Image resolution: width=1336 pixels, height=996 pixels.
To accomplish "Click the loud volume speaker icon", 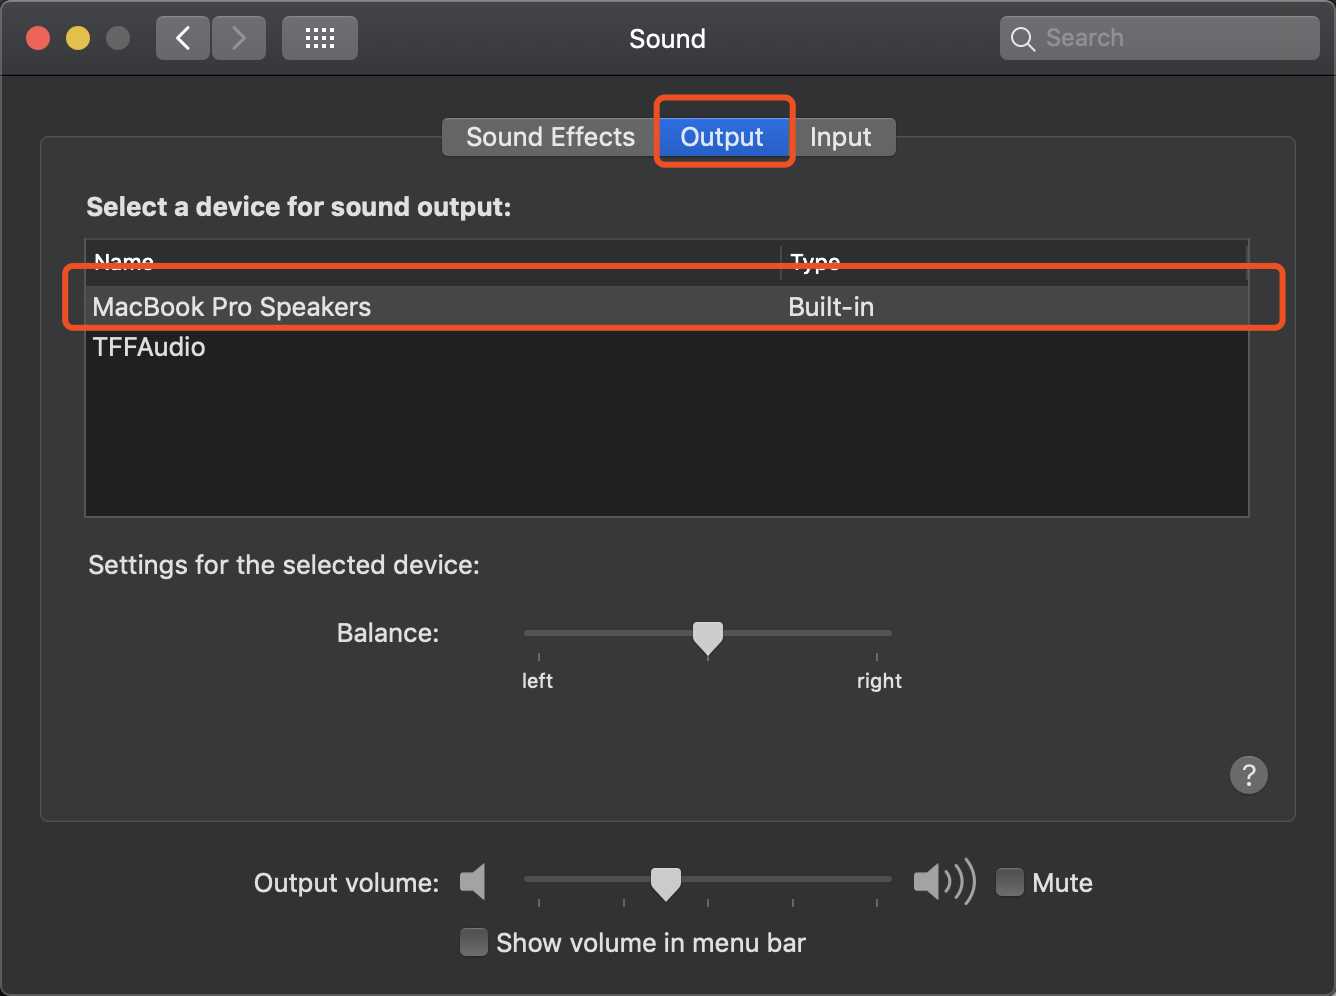I will pos(944,882).
